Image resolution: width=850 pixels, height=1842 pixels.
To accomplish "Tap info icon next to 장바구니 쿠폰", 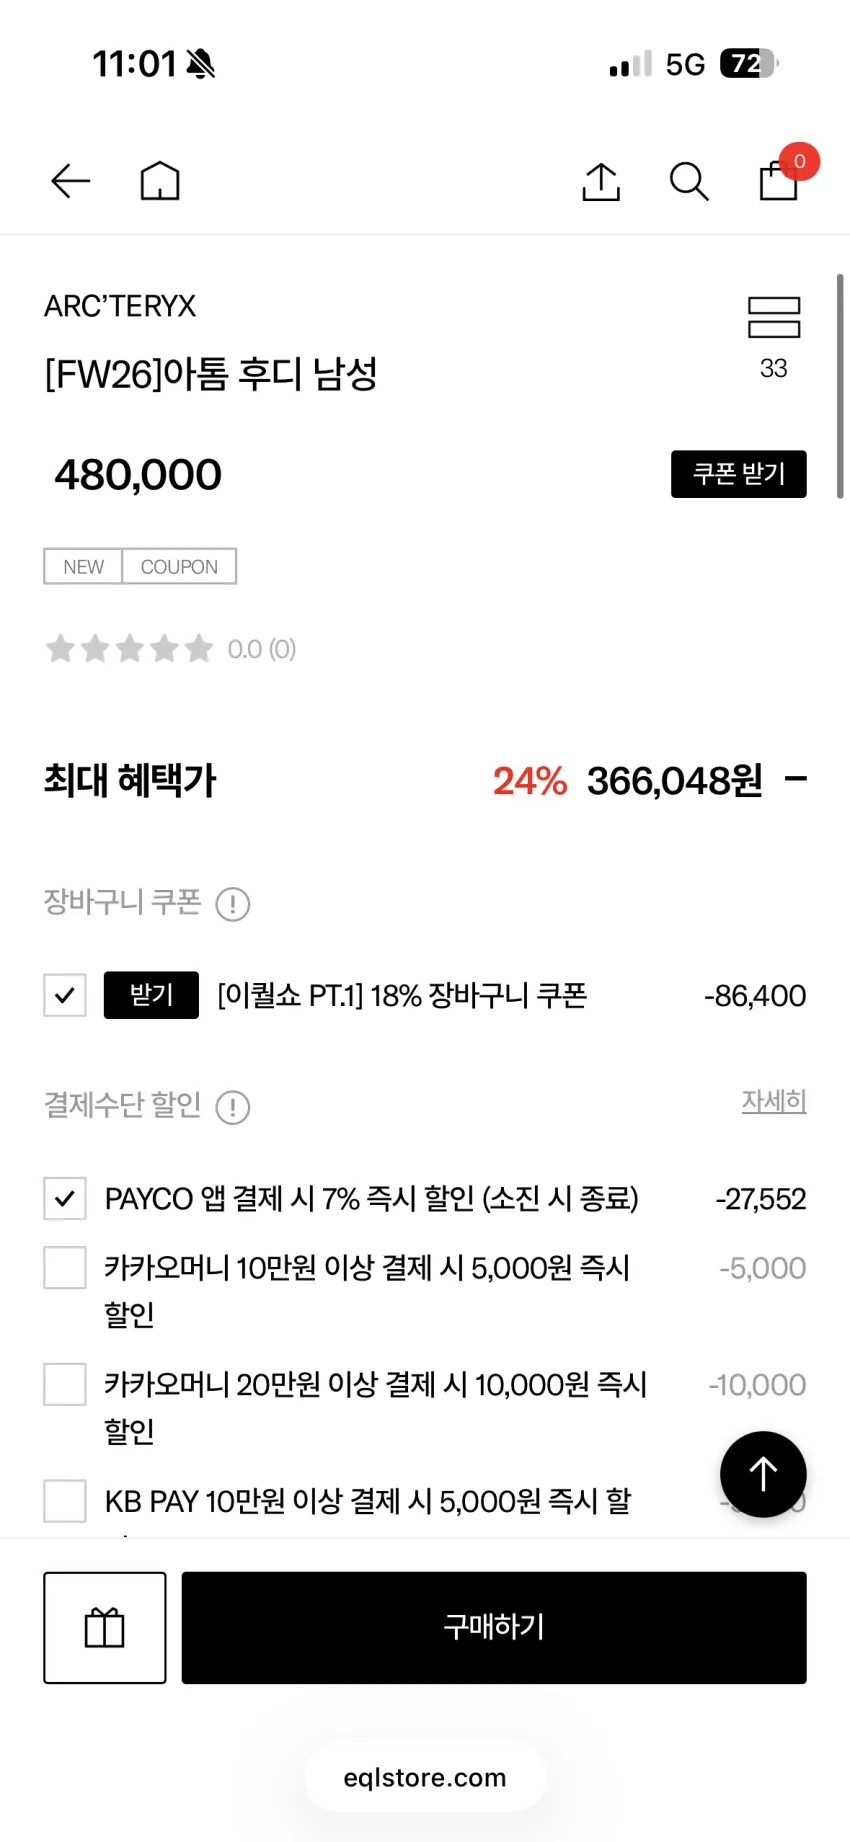I will coord(233,904).
